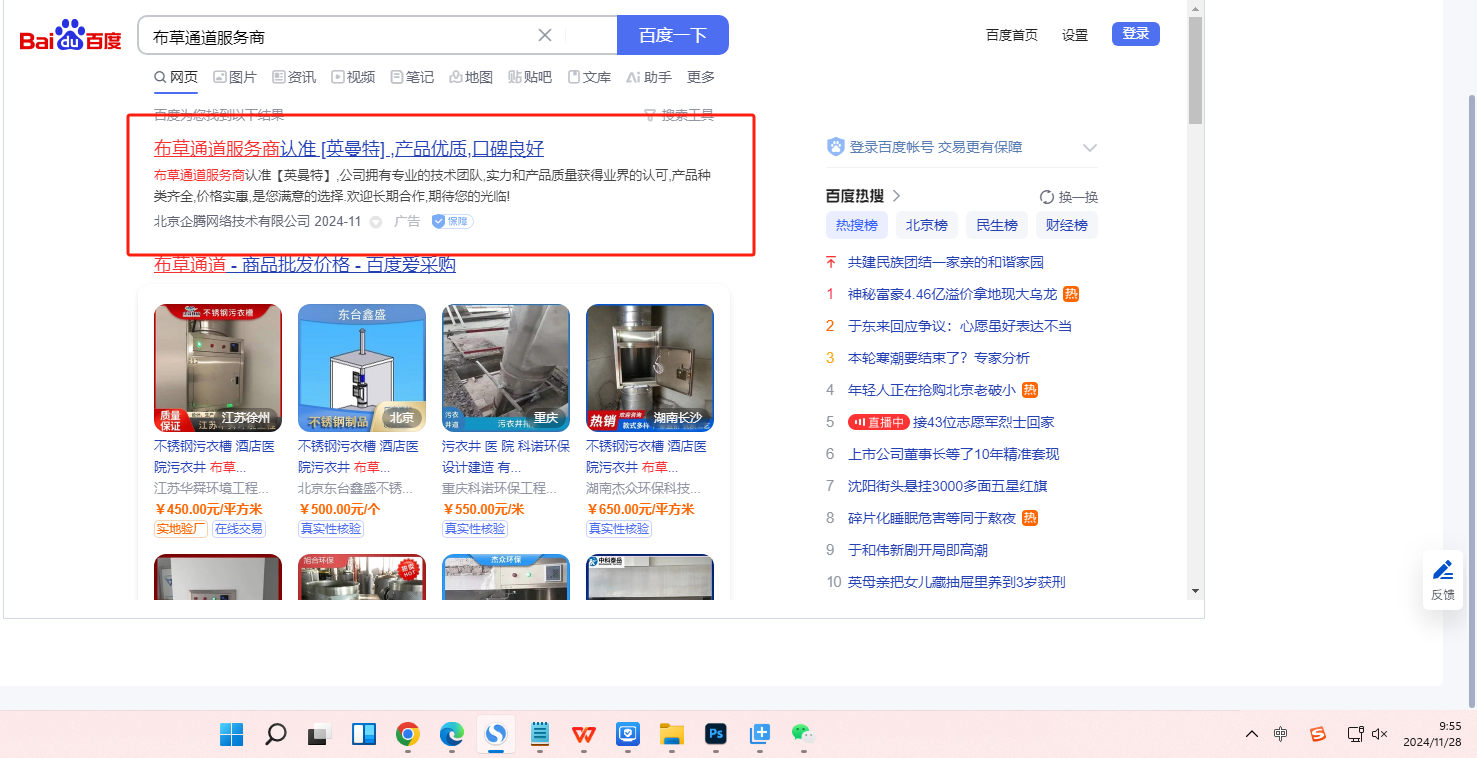
Task: Select the 民生榜 ranking tab
Action: (x=997, y=225)
